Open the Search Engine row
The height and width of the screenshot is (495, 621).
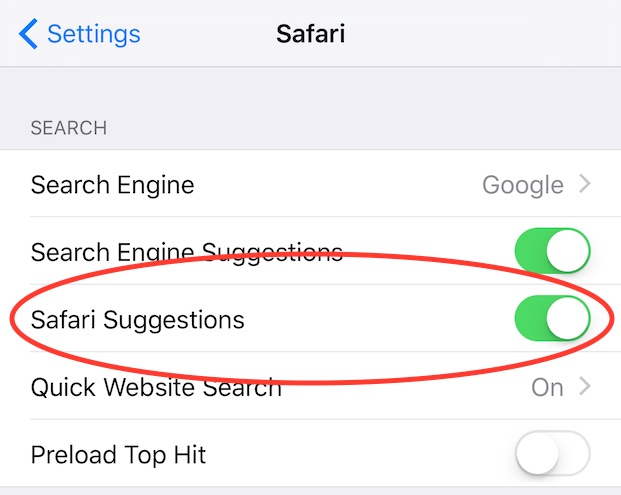[x=310, y=183]
